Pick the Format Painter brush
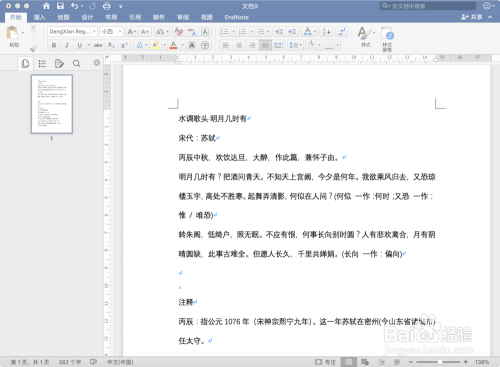The image size is (500, 367). [x=33, y=49]
